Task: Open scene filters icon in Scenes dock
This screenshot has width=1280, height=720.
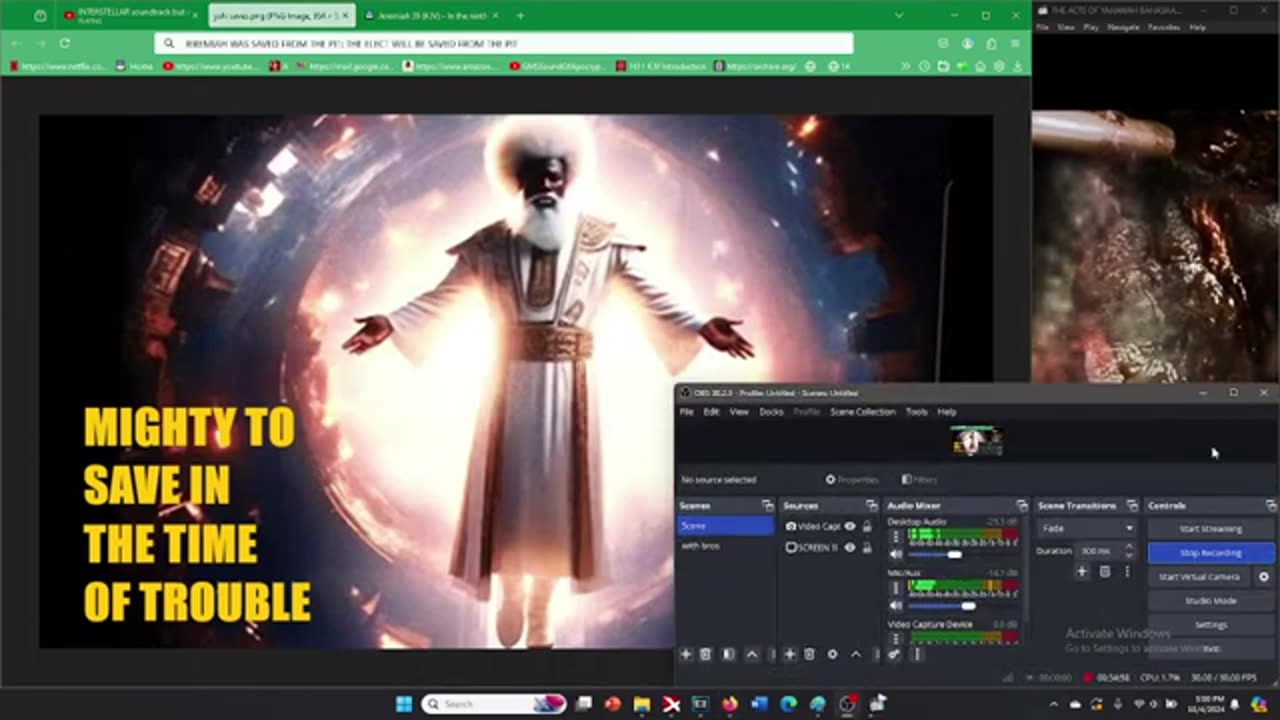Action: coord(728,654)
